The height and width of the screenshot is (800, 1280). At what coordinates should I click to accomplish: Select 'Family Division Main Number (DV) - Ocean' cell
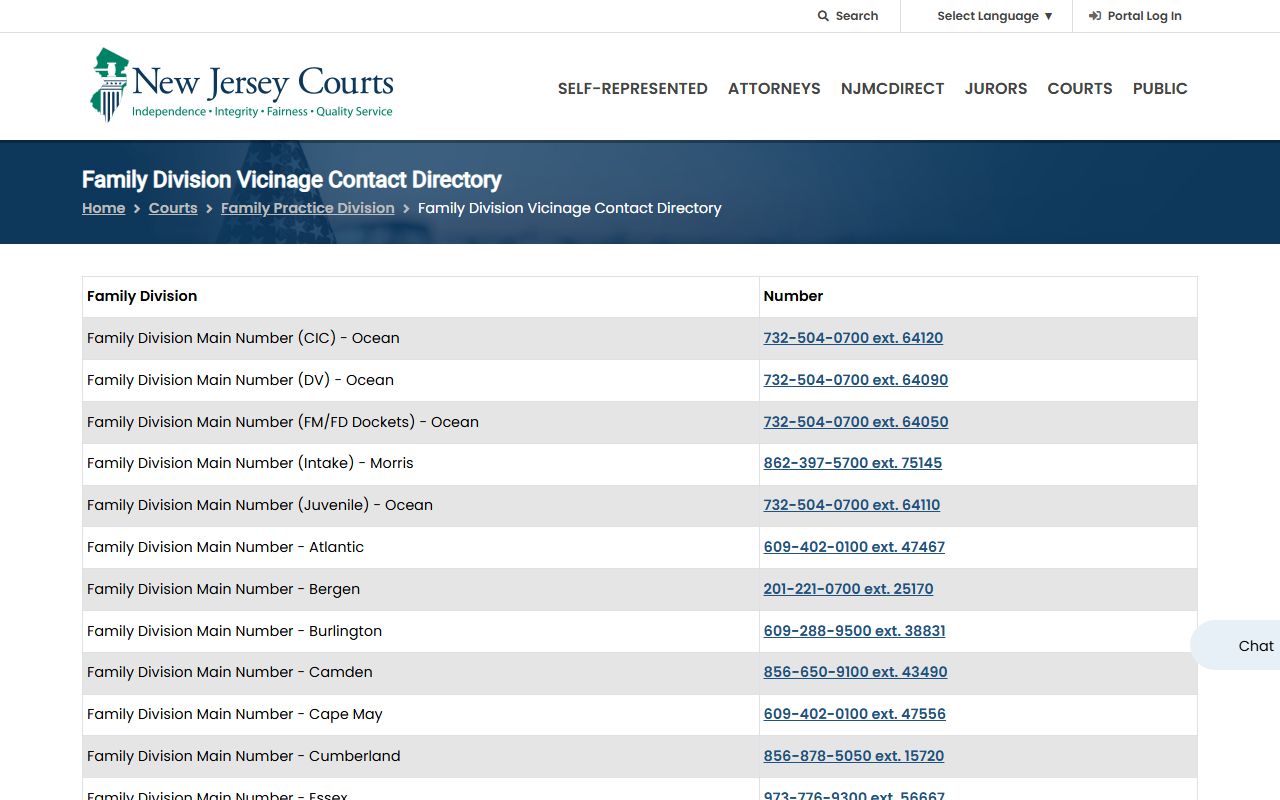pos(421,381)
